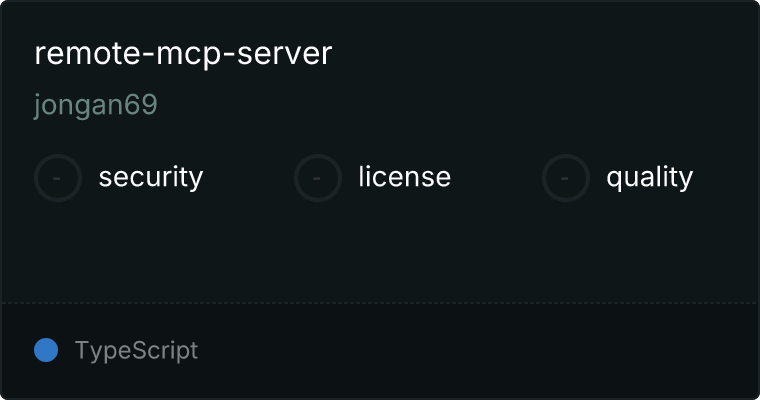Click the blue TypeScript language dot
Viewport: 760px width, 400px height.
click(46, 350)
